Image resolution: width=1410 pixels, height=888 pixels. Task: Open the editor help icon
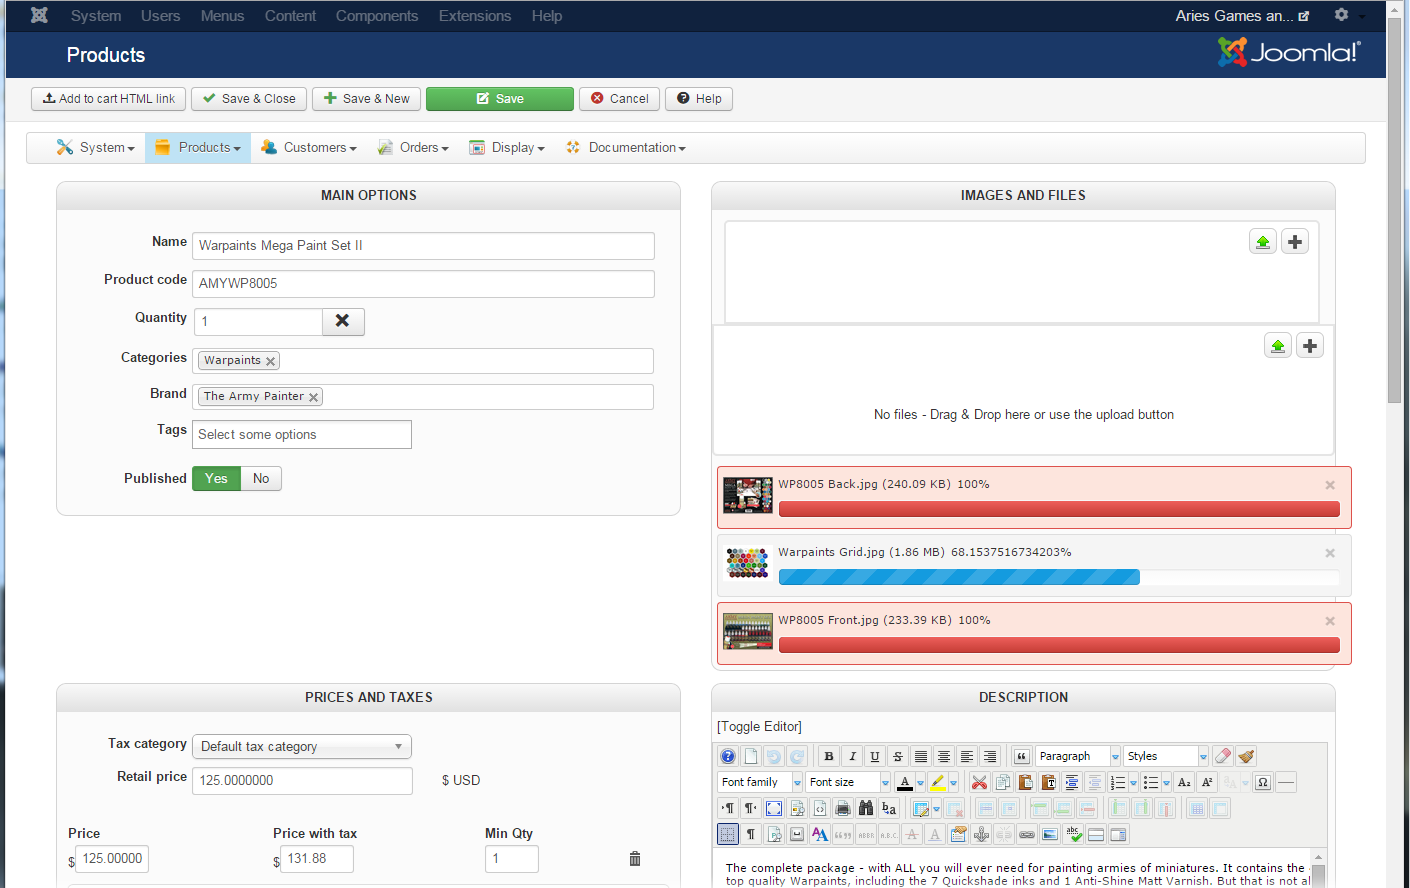click(728, 756)
